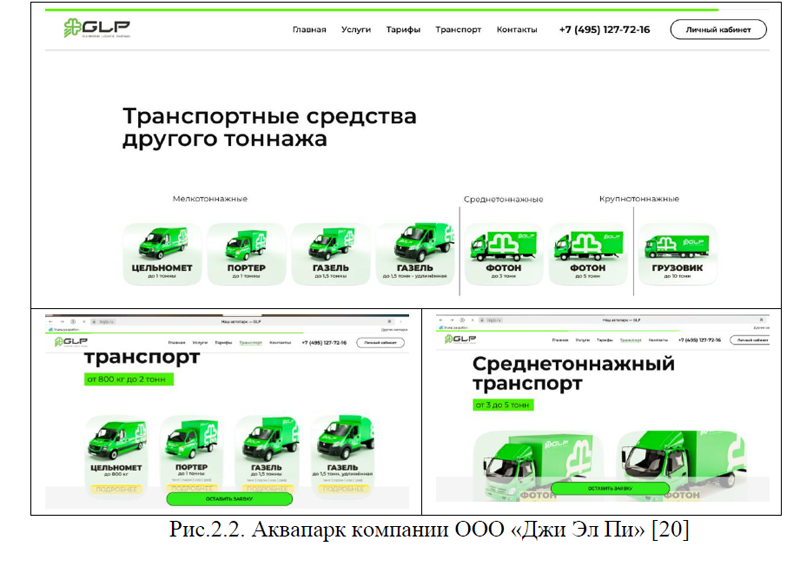Go back in the browser showing 800 кг–2 тонн page
Screen dimensions: 800x586
[x=51, y=322]
